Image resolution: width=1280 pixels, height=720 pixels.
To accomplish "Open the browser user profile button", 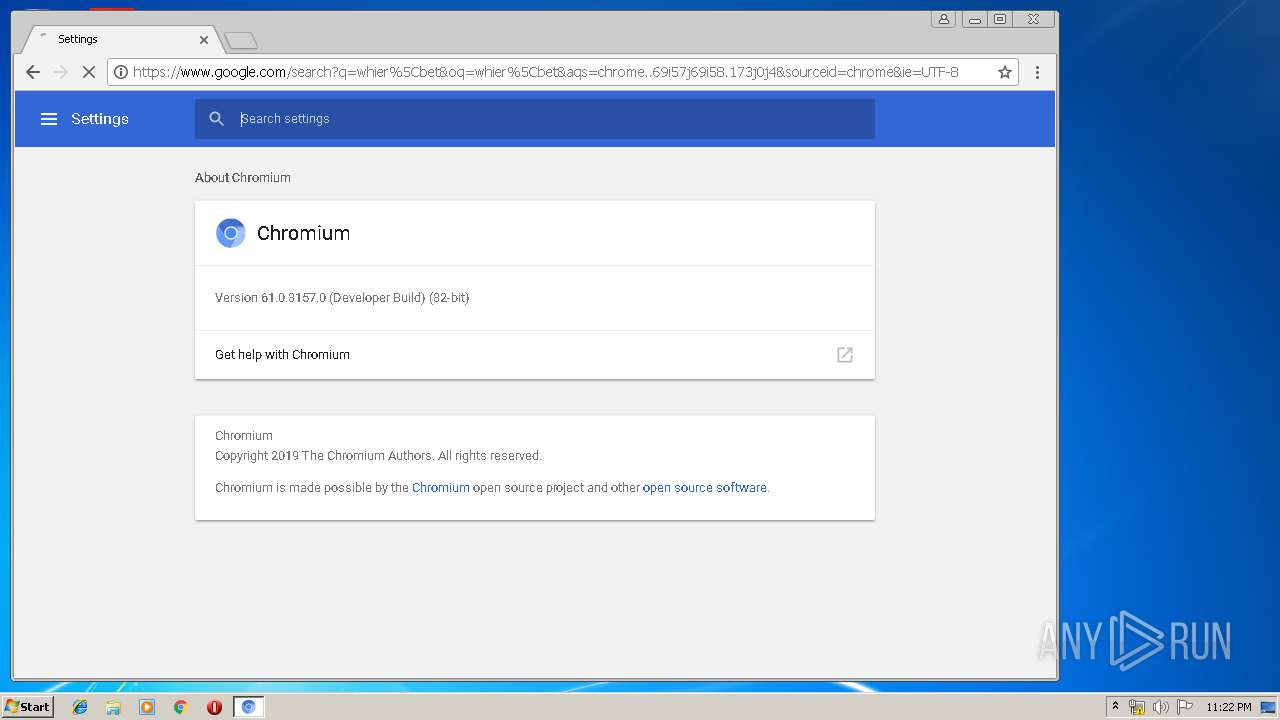I will pos(943,19).
